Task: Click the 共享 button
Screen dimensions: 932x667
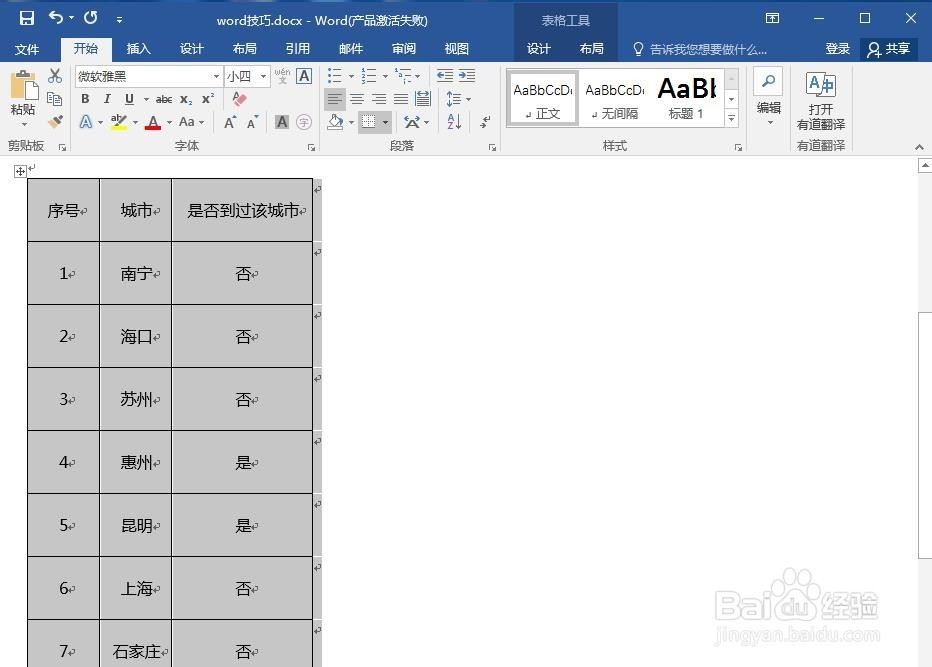Action: click(889, 48)
